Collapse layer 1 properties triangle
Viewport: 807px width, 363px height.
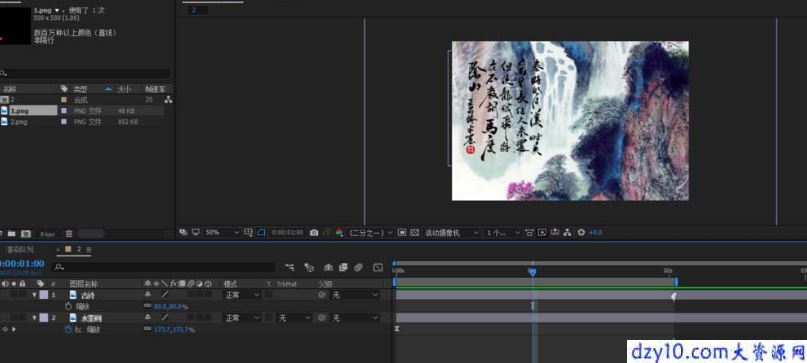click(x=35, y=295)
